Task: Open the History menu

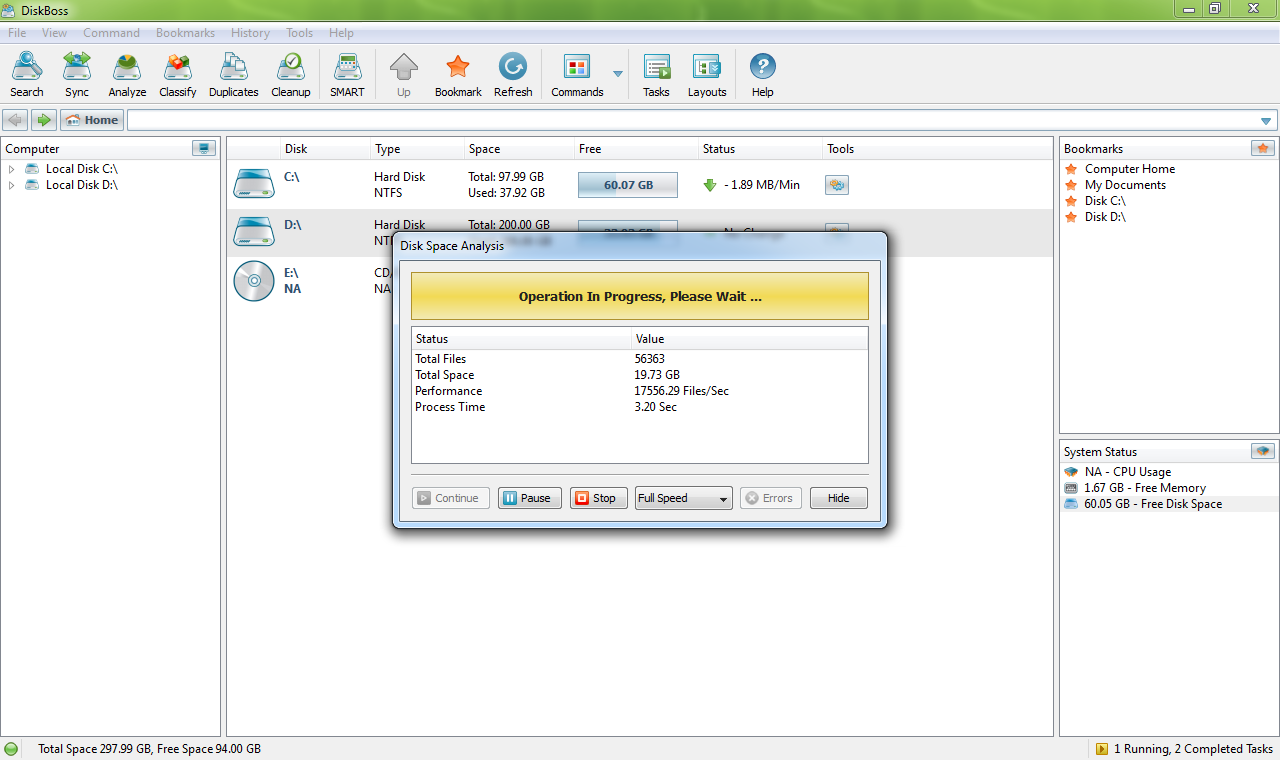Action: (251, 33)
